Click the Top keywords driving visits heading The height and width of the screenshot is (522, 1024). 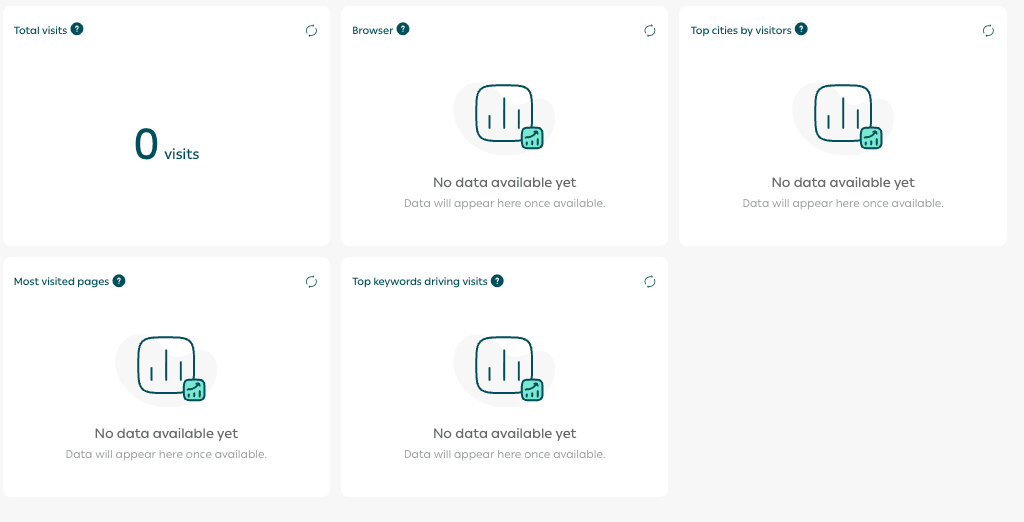coord(420,282)
